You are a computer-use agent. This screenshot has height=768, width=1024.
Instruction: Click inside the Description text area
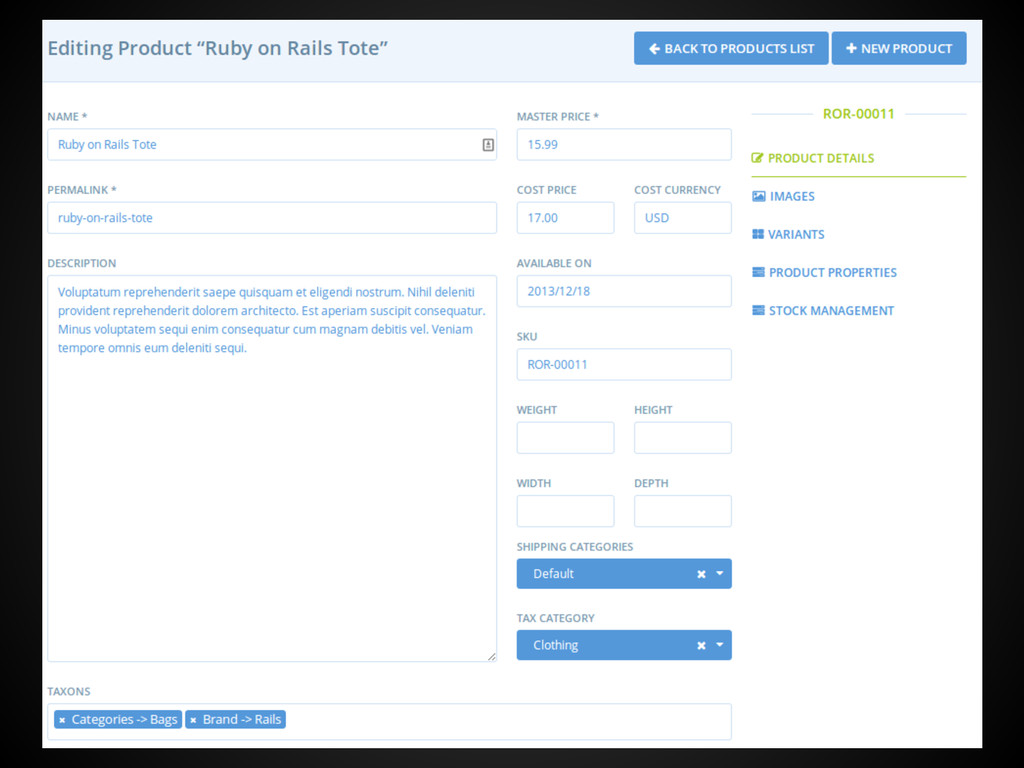coord(272,468)
